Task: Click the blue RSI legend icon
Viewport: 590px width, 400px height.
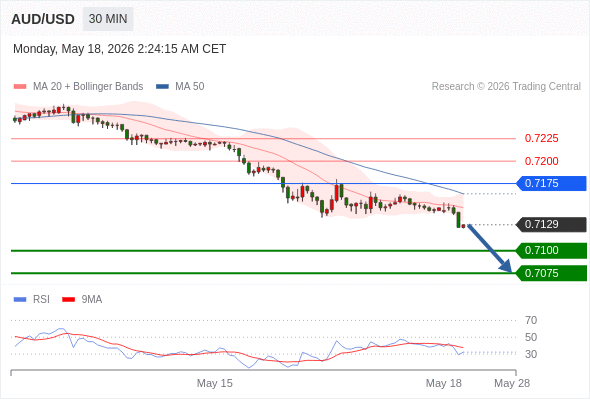Action: (x=20, y=300)
